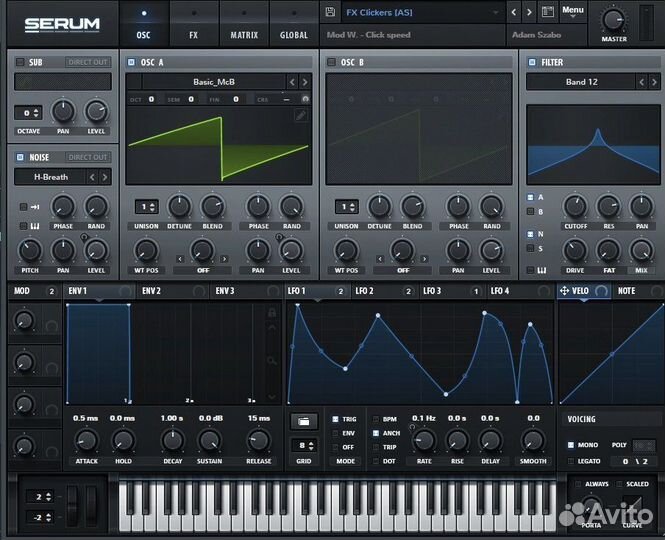Click next OSC B warp mode arrow
Viewport: 665px width, 540px height.
(x=424, y=259)
